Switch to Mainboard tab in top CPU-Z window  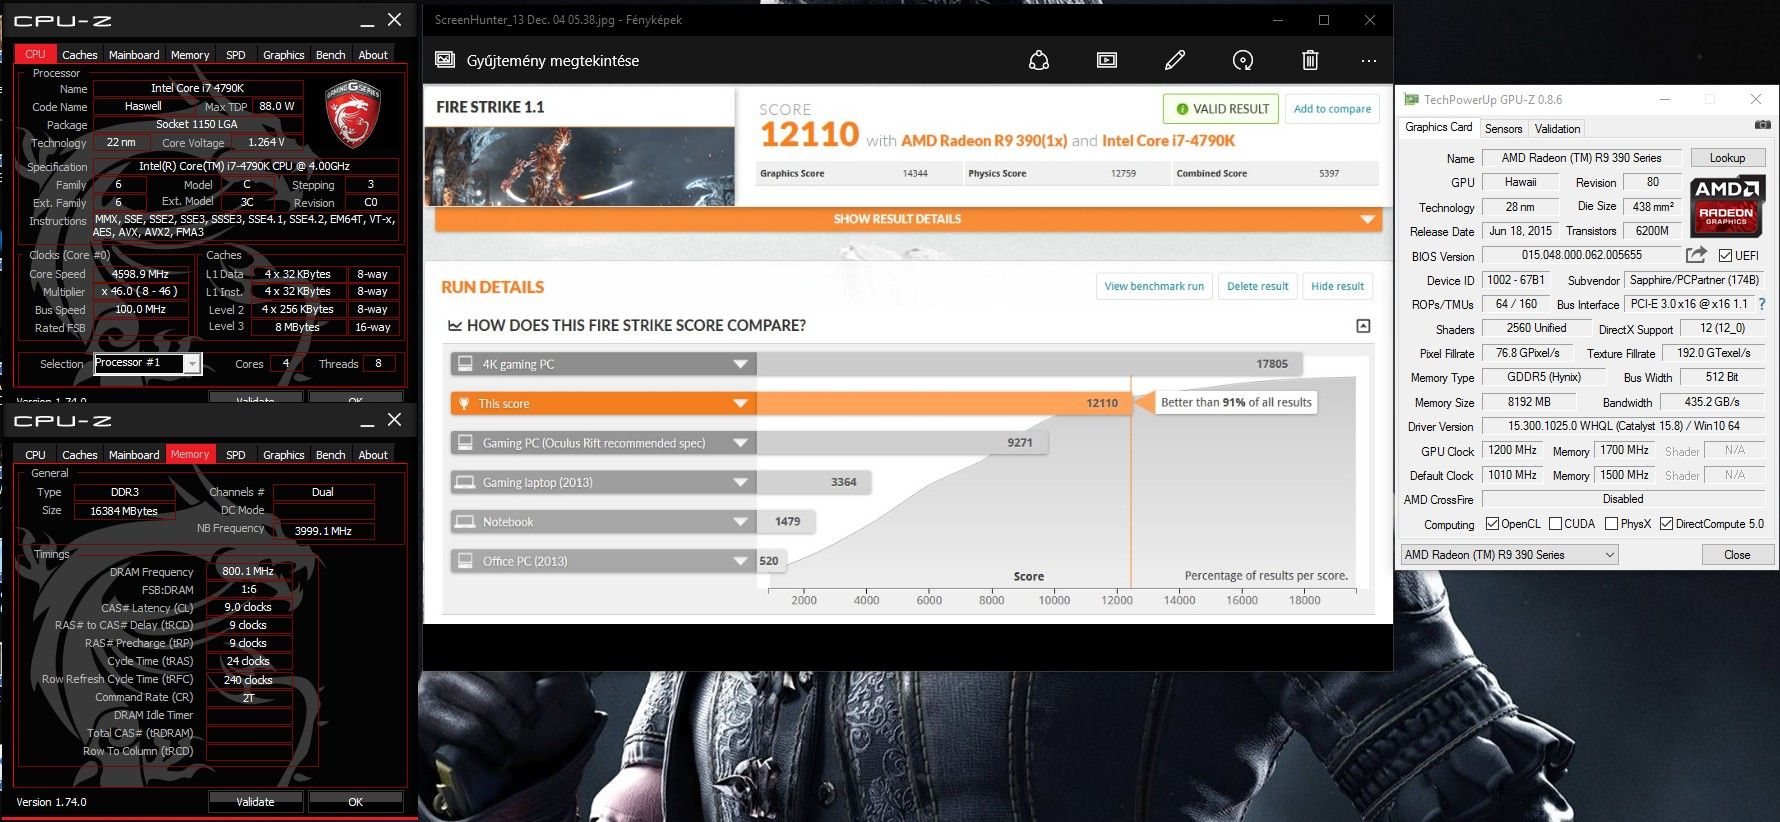pyautogui.click(x=134, y=55)
